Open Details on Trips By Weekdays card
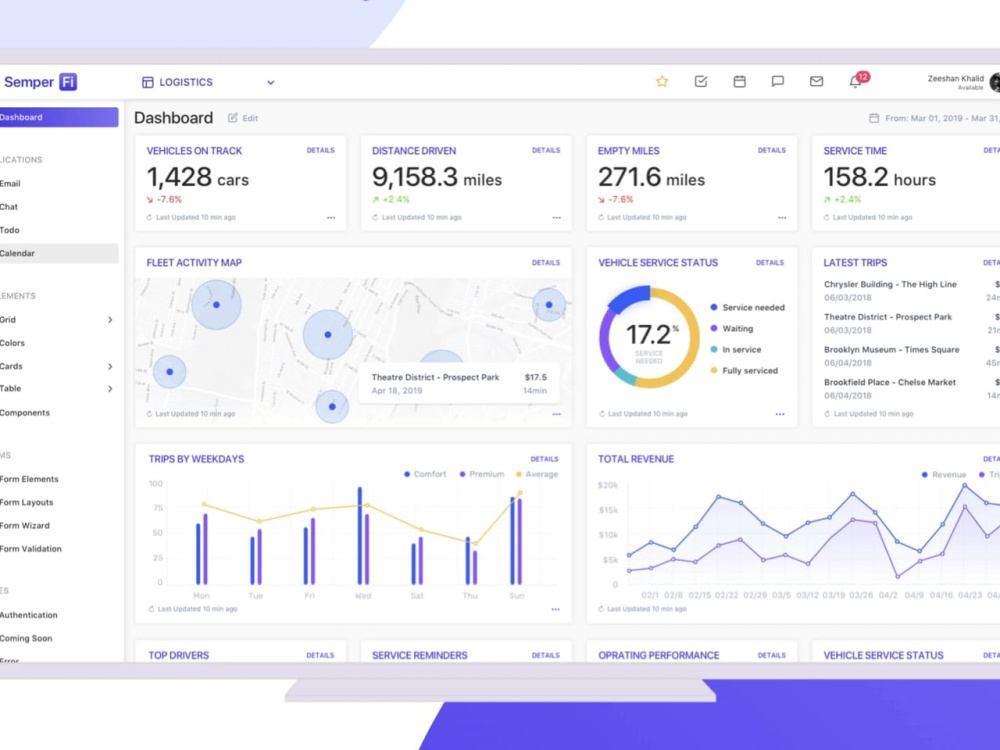This screenshot has height=750, width=1000. [545, 459]
